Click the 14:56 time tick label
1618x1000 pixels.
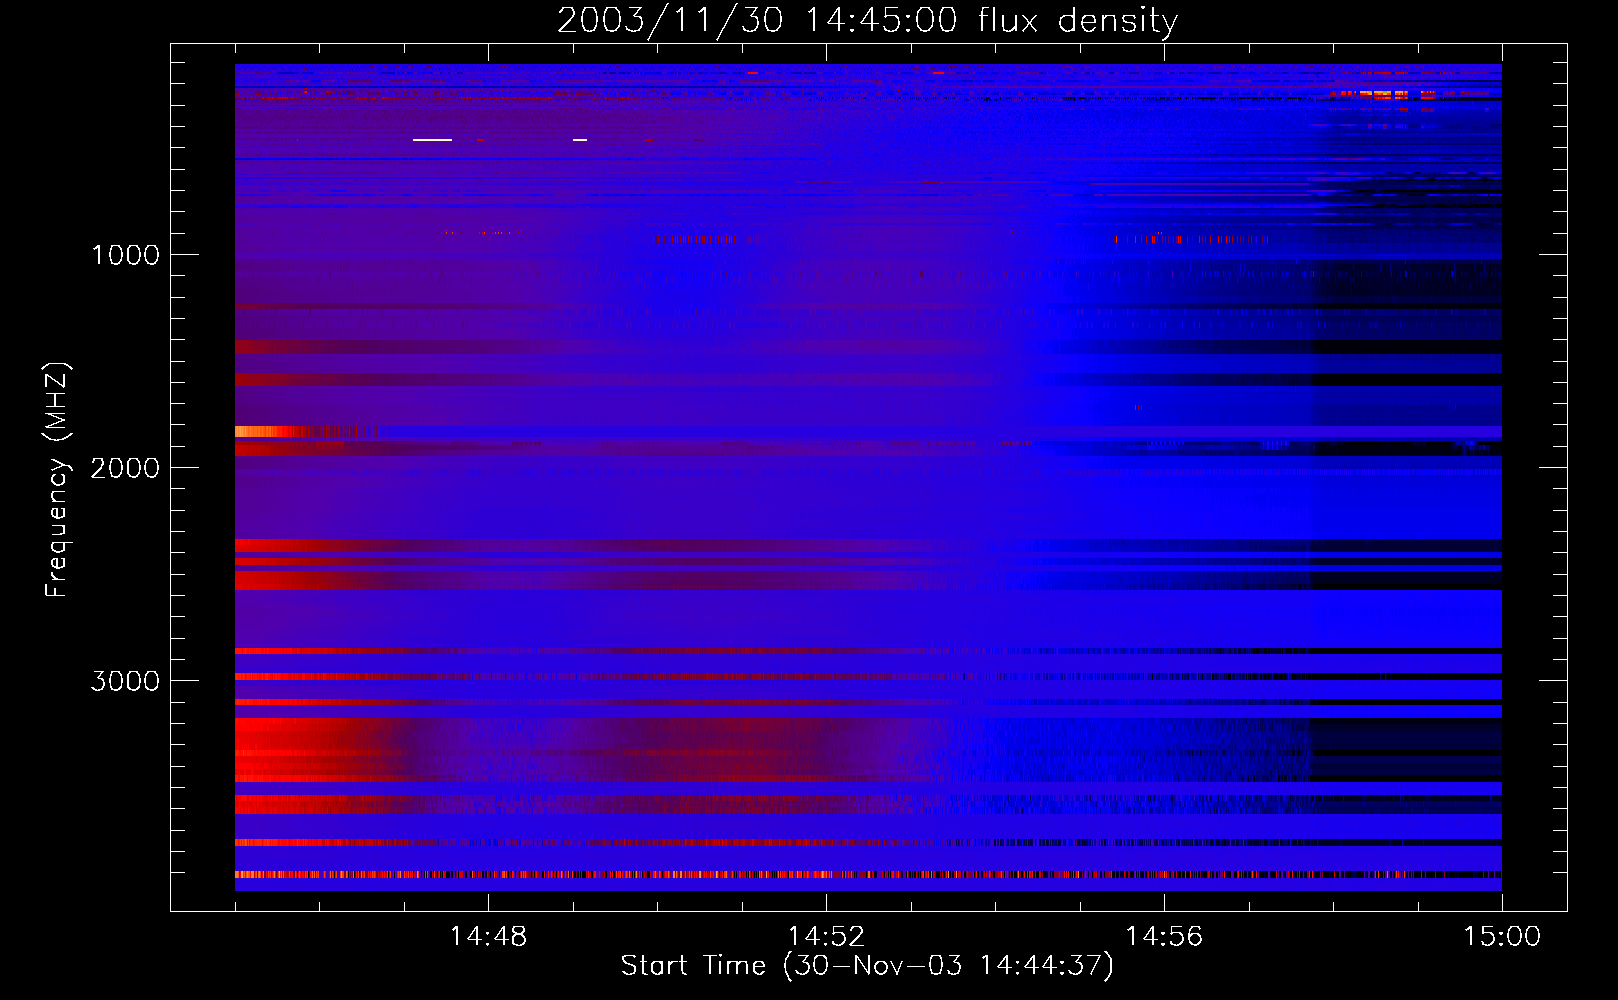tap(1164, 937)
